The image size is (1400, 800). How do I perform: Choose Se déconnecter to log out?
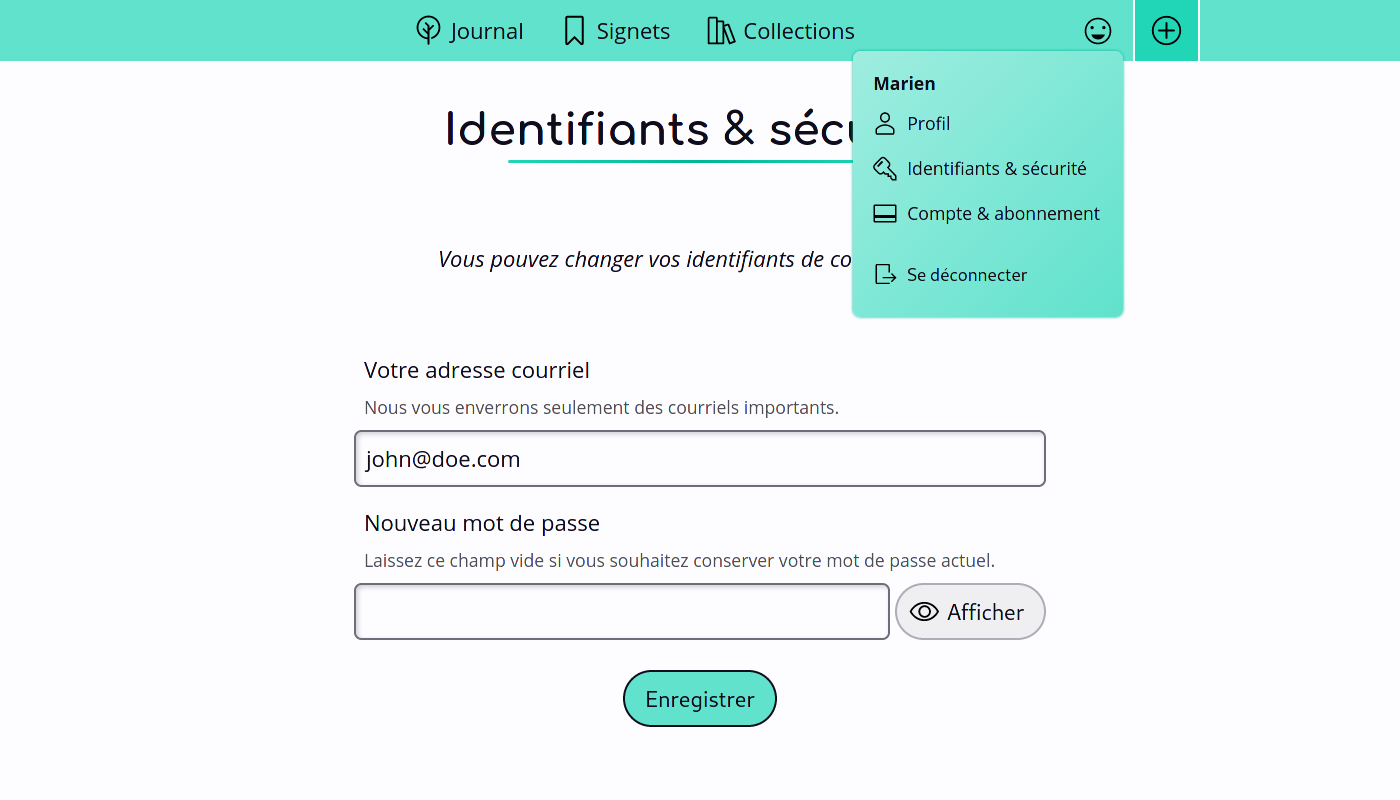[966, 274]
